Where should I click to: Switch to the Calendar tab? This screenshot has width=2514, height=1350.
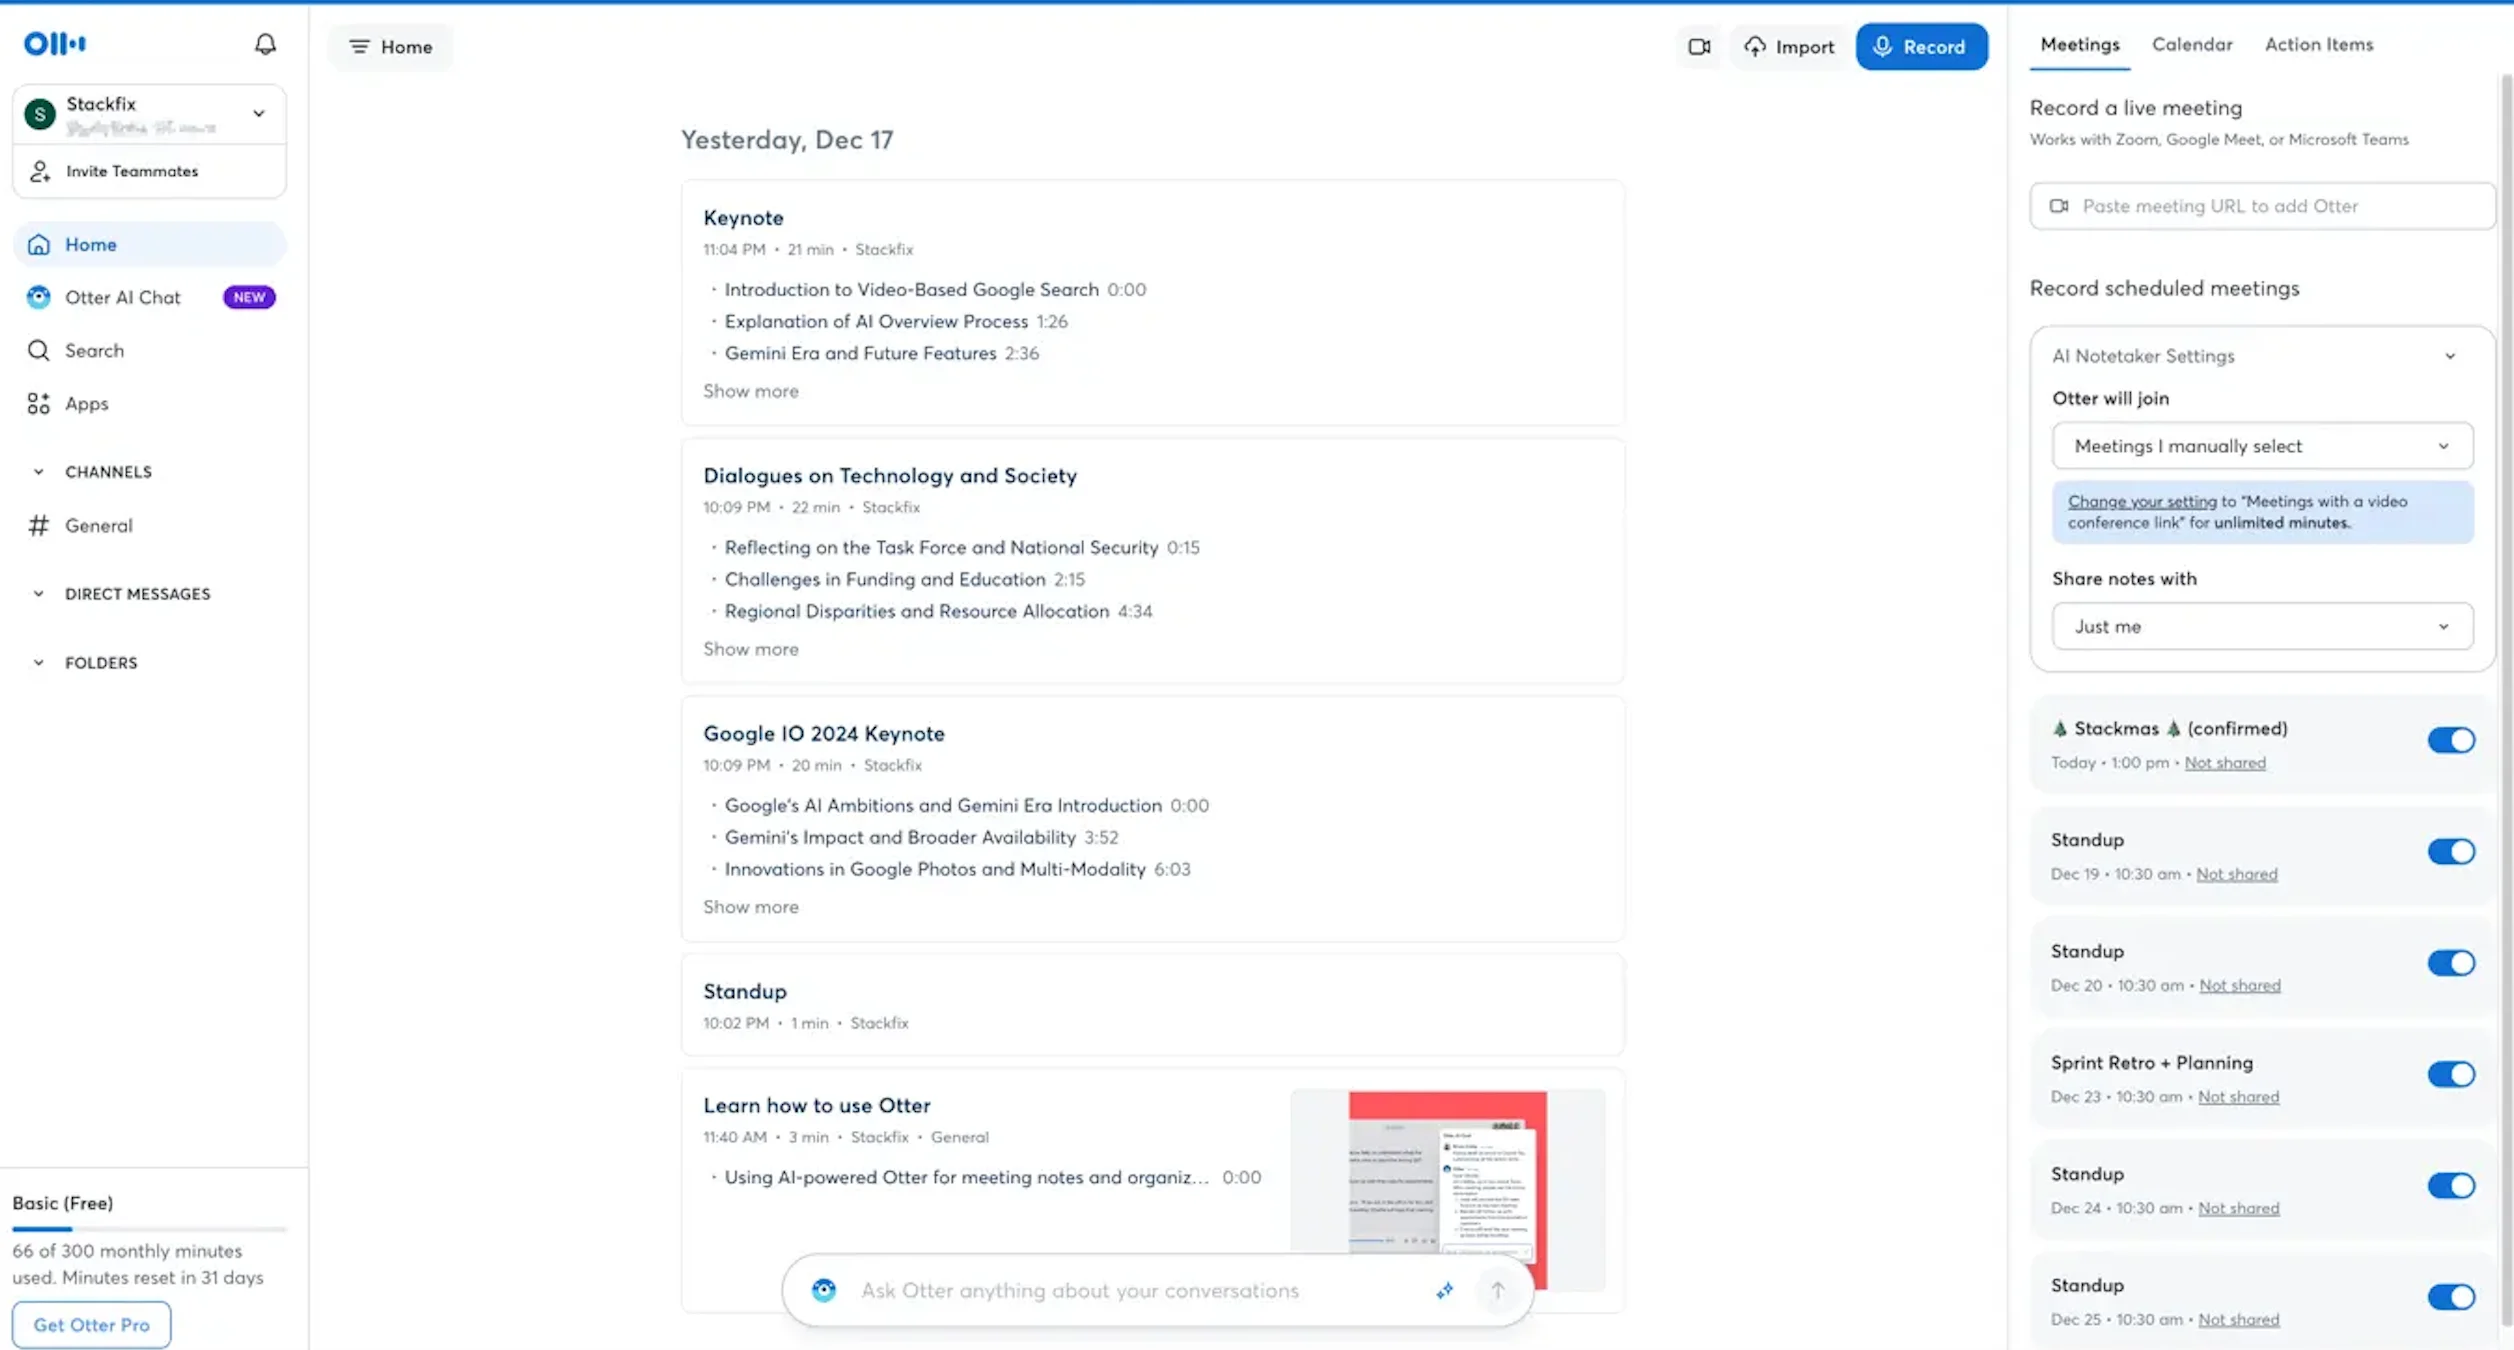click(2192, 45)
